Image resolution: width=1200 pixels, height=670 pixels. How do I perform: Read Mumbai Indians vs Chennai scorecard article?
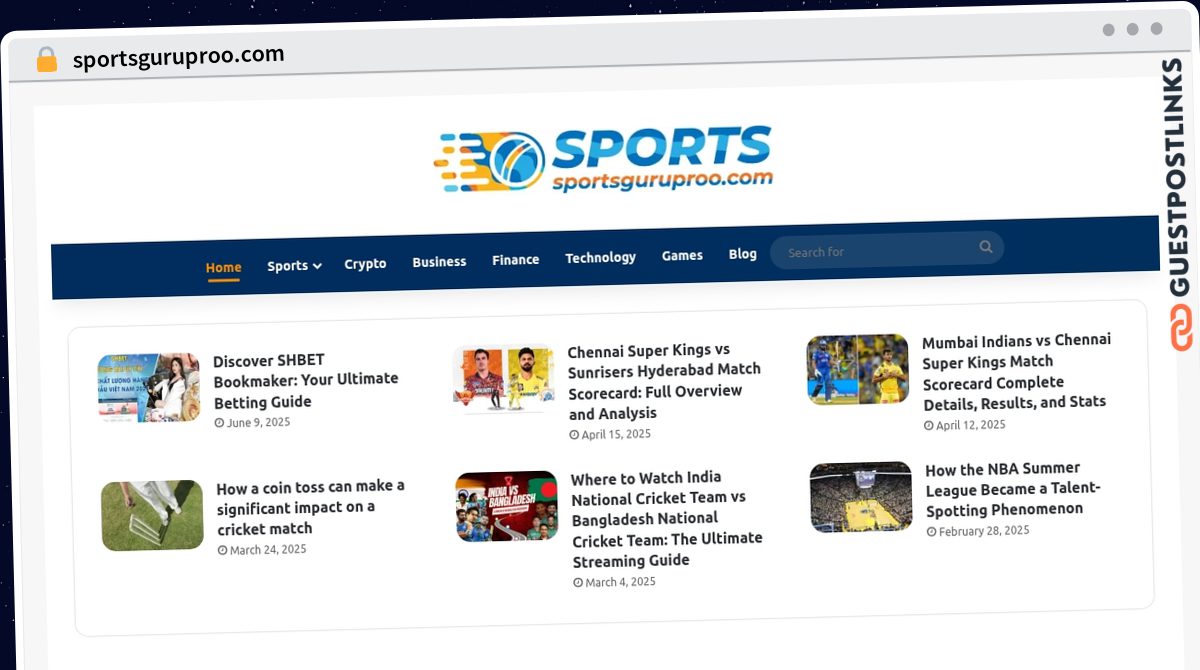click(x=1016, y=371)
